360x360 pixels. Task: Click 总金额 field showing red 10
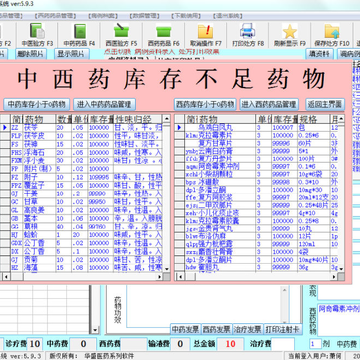coord(230,343)
